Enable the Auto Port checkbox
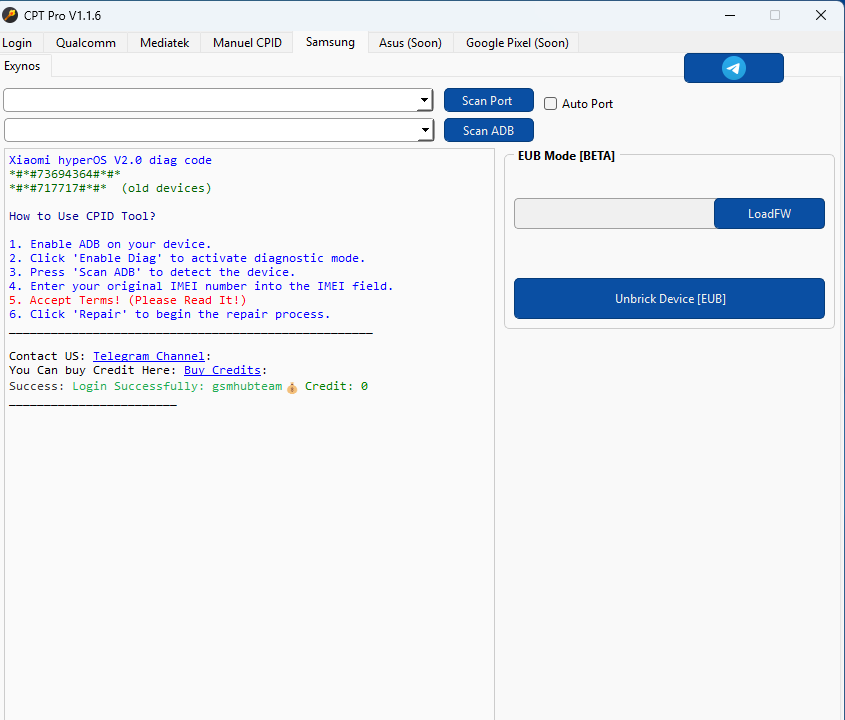 (550, 103)
